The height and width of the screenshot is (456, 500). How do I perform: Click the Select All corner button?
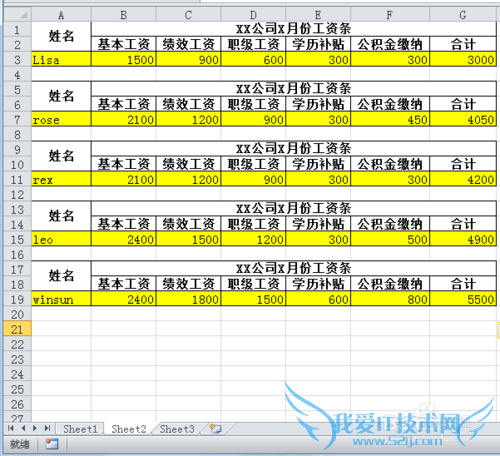click(x=18, y=15)
